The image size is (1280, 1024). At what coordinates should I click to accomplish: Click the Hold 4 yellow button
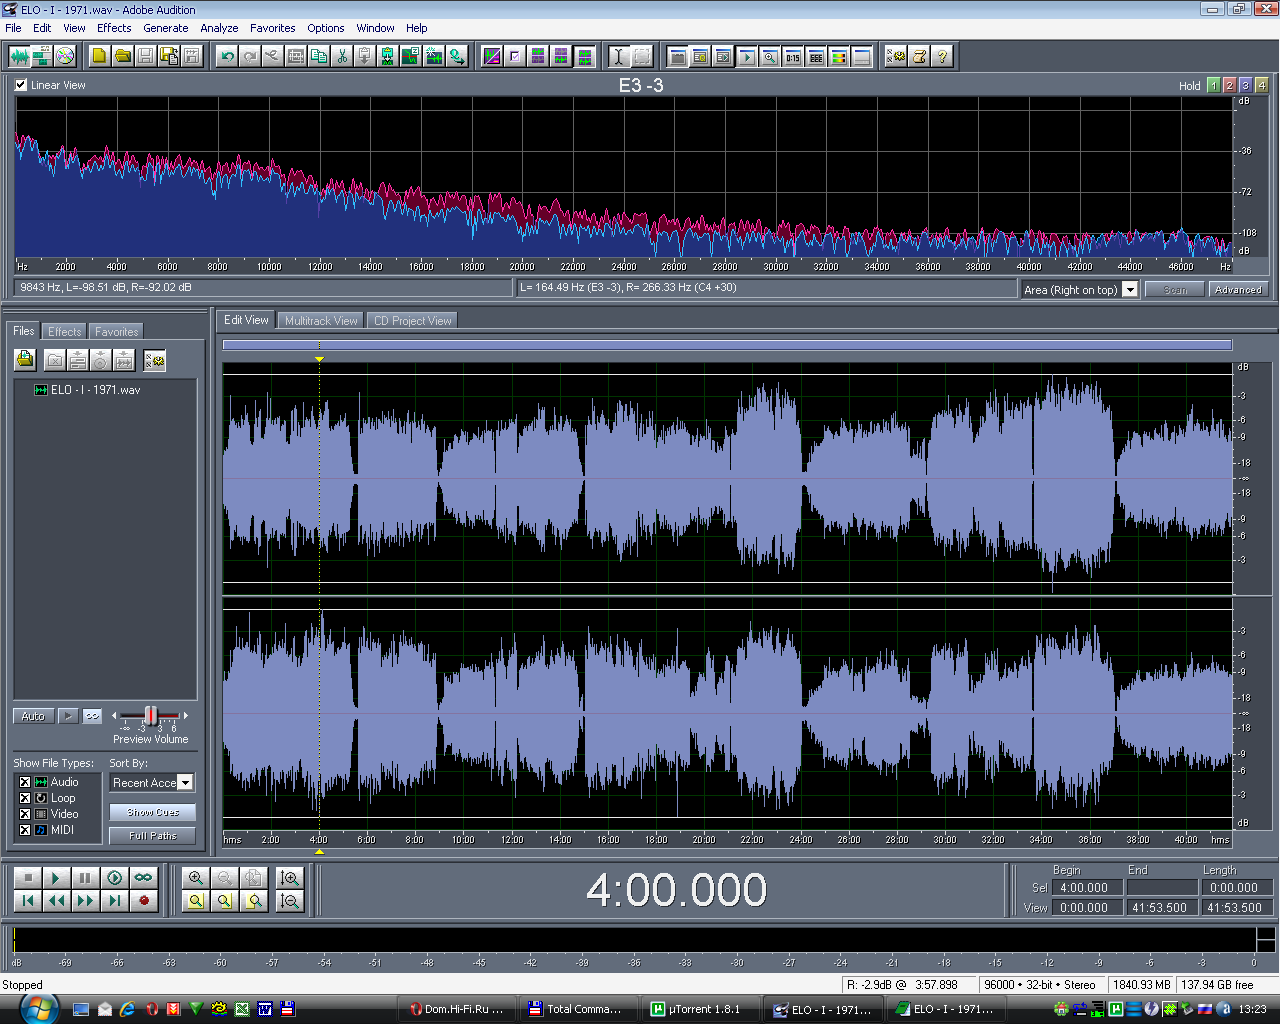[1261, 85]
